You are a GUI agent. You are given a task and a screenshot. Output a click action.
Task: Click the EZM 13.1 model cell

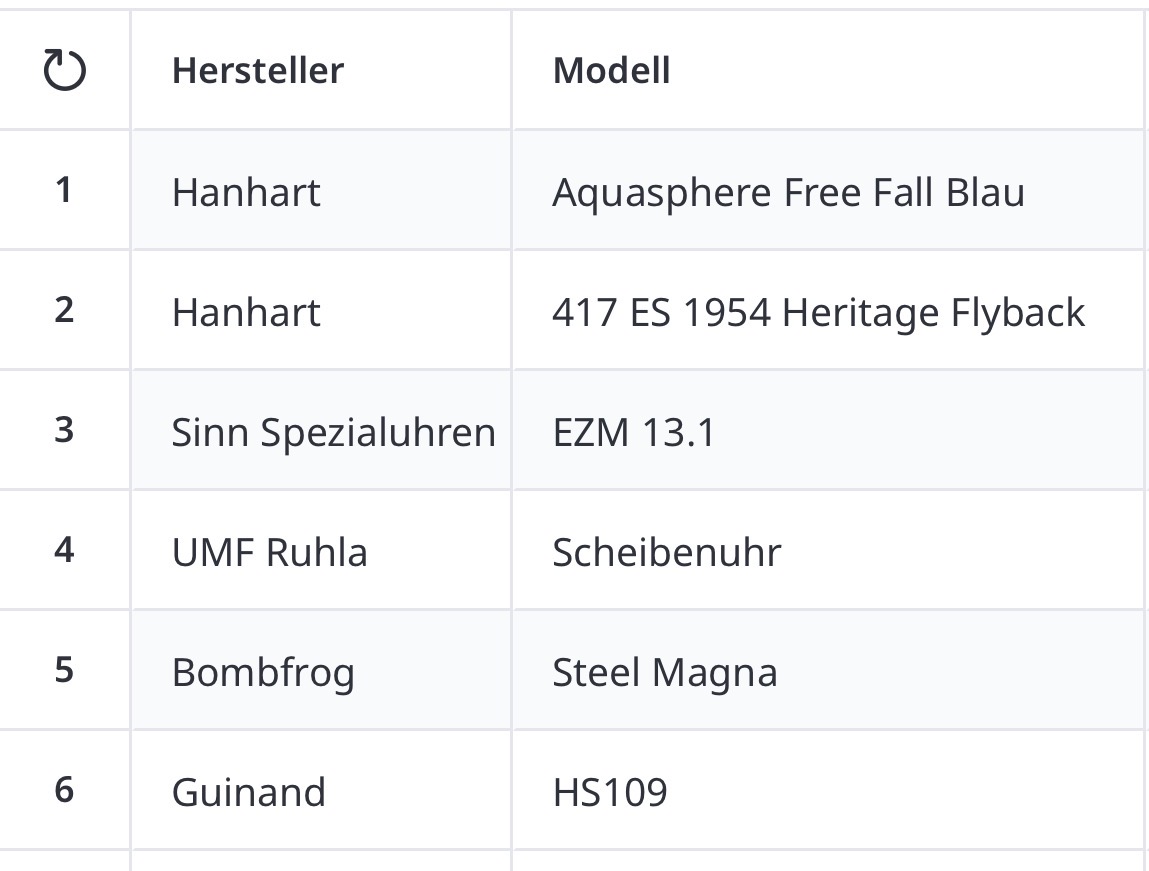[x=634, y=432]
